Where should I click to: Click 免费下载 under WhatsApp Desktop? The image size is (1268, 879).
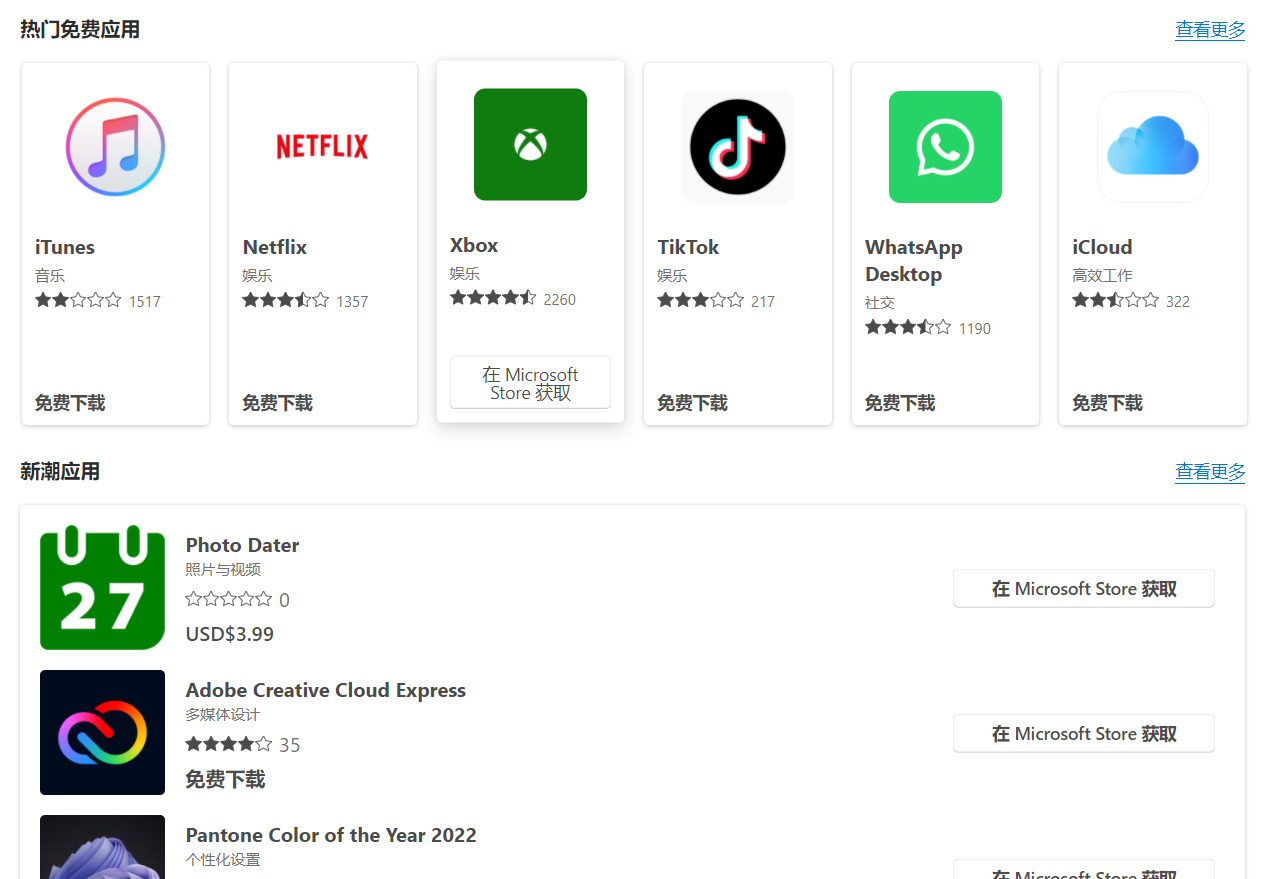900,403
